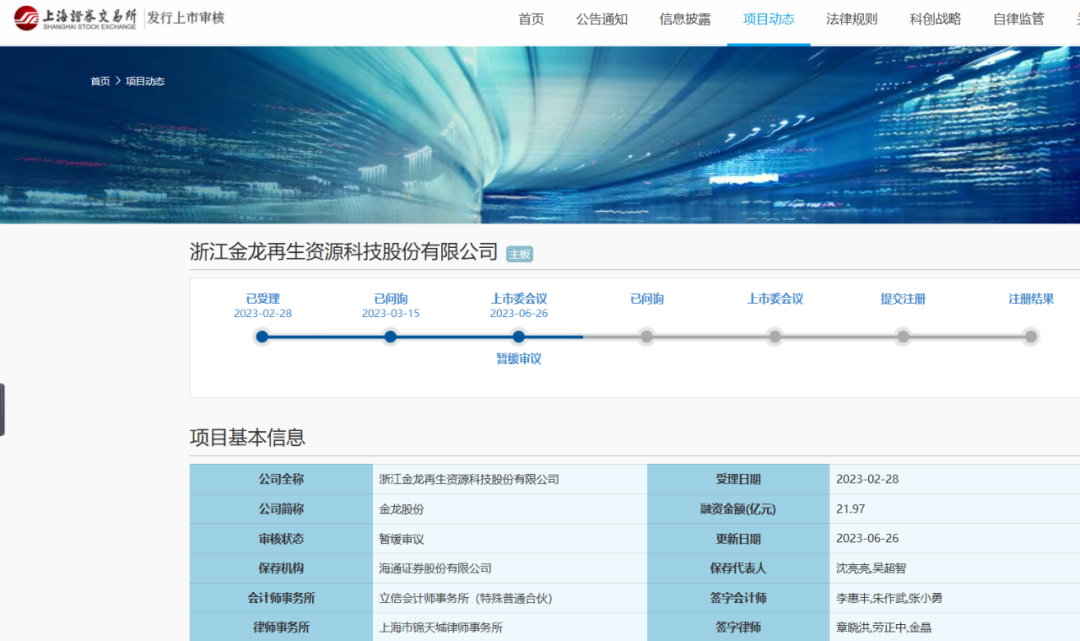This screenshot has width=1080, height=641.
Task: Click the 首页 breadcrumb link
Action: pos(100,81)
